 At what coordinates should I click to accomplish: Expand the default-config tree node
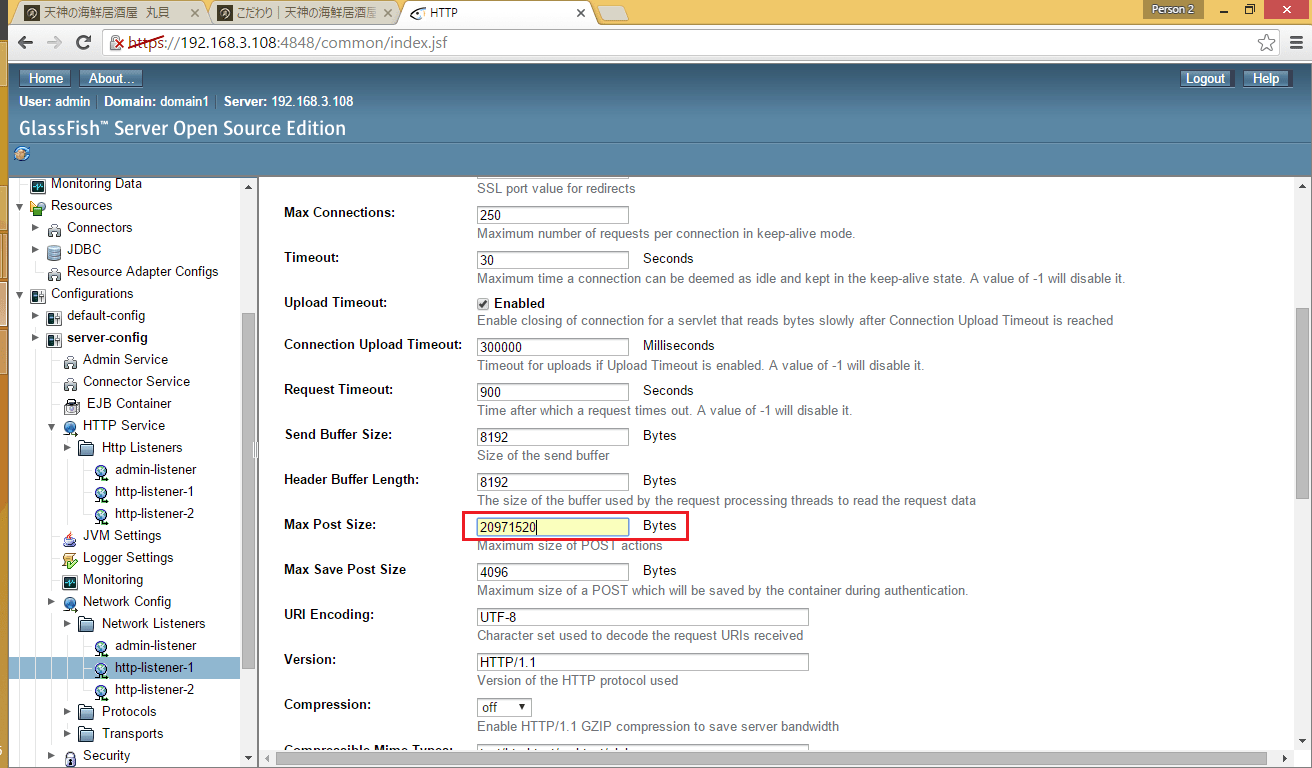[35, 316]
